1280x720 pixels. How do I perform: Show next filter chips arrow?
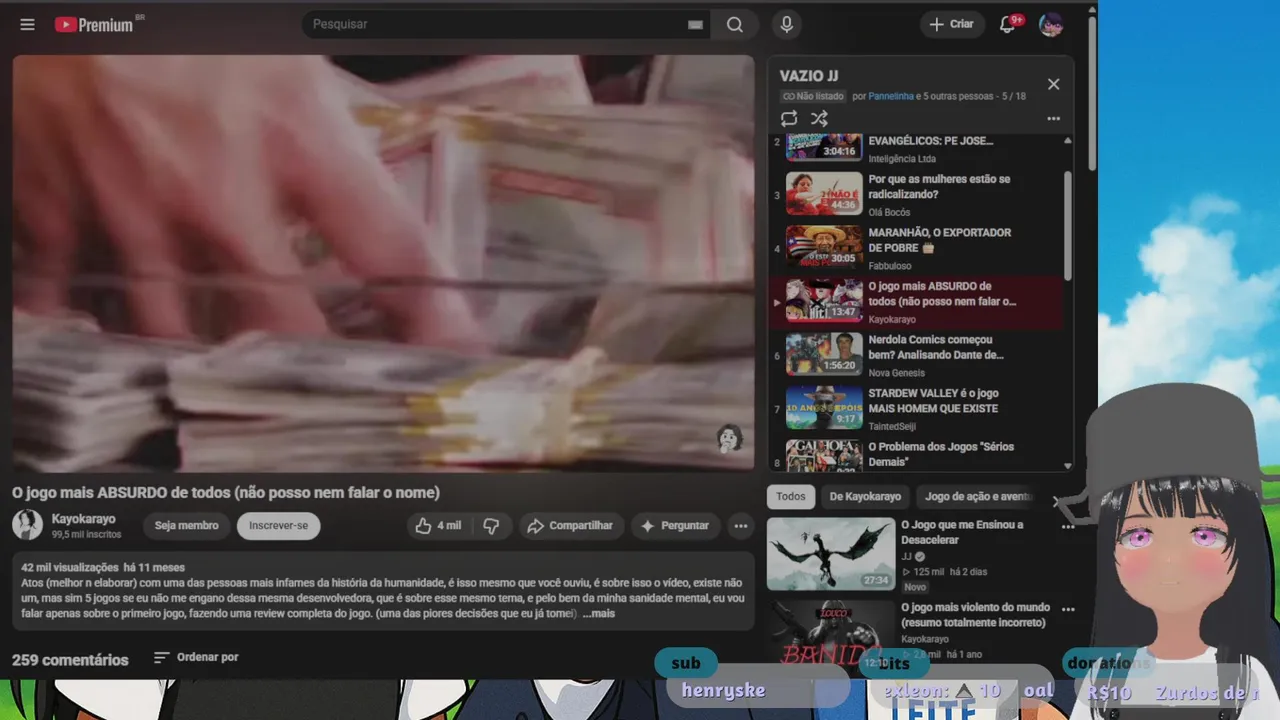coord(1055,501)
